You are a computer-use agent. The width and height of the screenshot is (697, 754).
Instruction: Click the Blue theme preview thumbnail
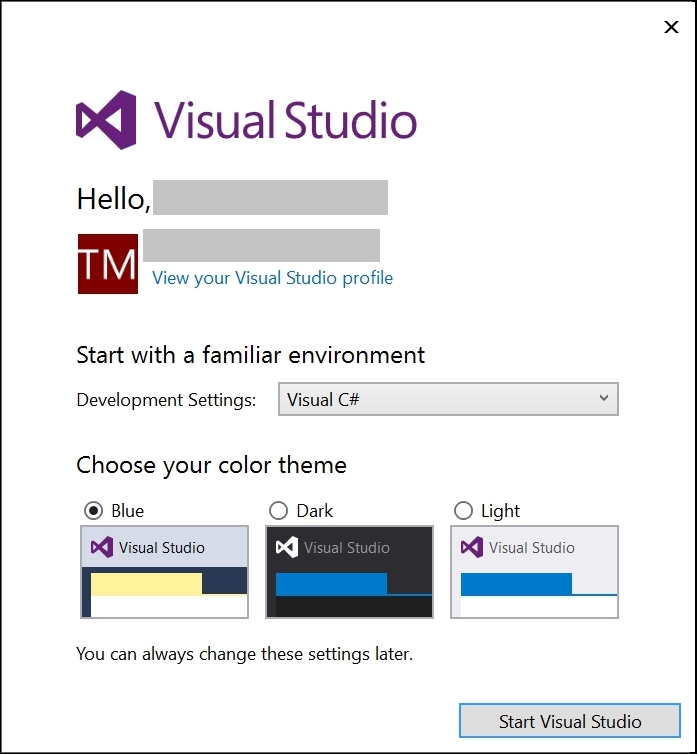point(165,572)
